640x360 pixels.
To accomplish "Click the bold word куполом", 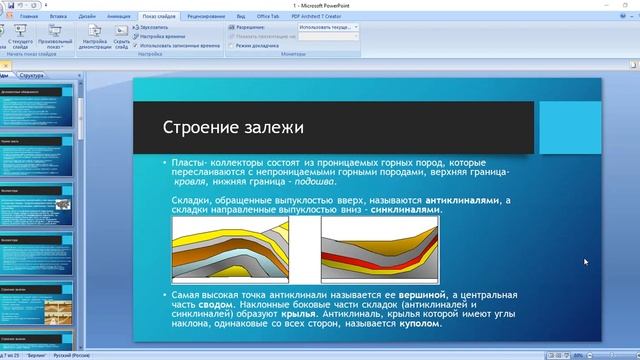I will 420,324.
